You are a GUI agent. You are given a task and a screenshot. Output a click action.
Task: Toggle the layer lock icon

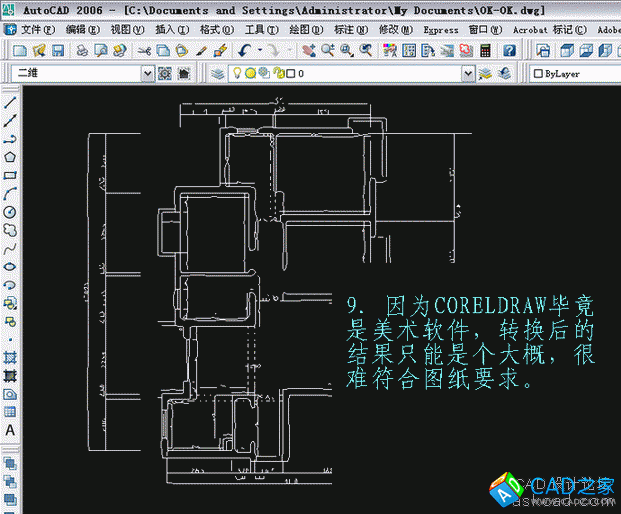(x=276, y=74)
